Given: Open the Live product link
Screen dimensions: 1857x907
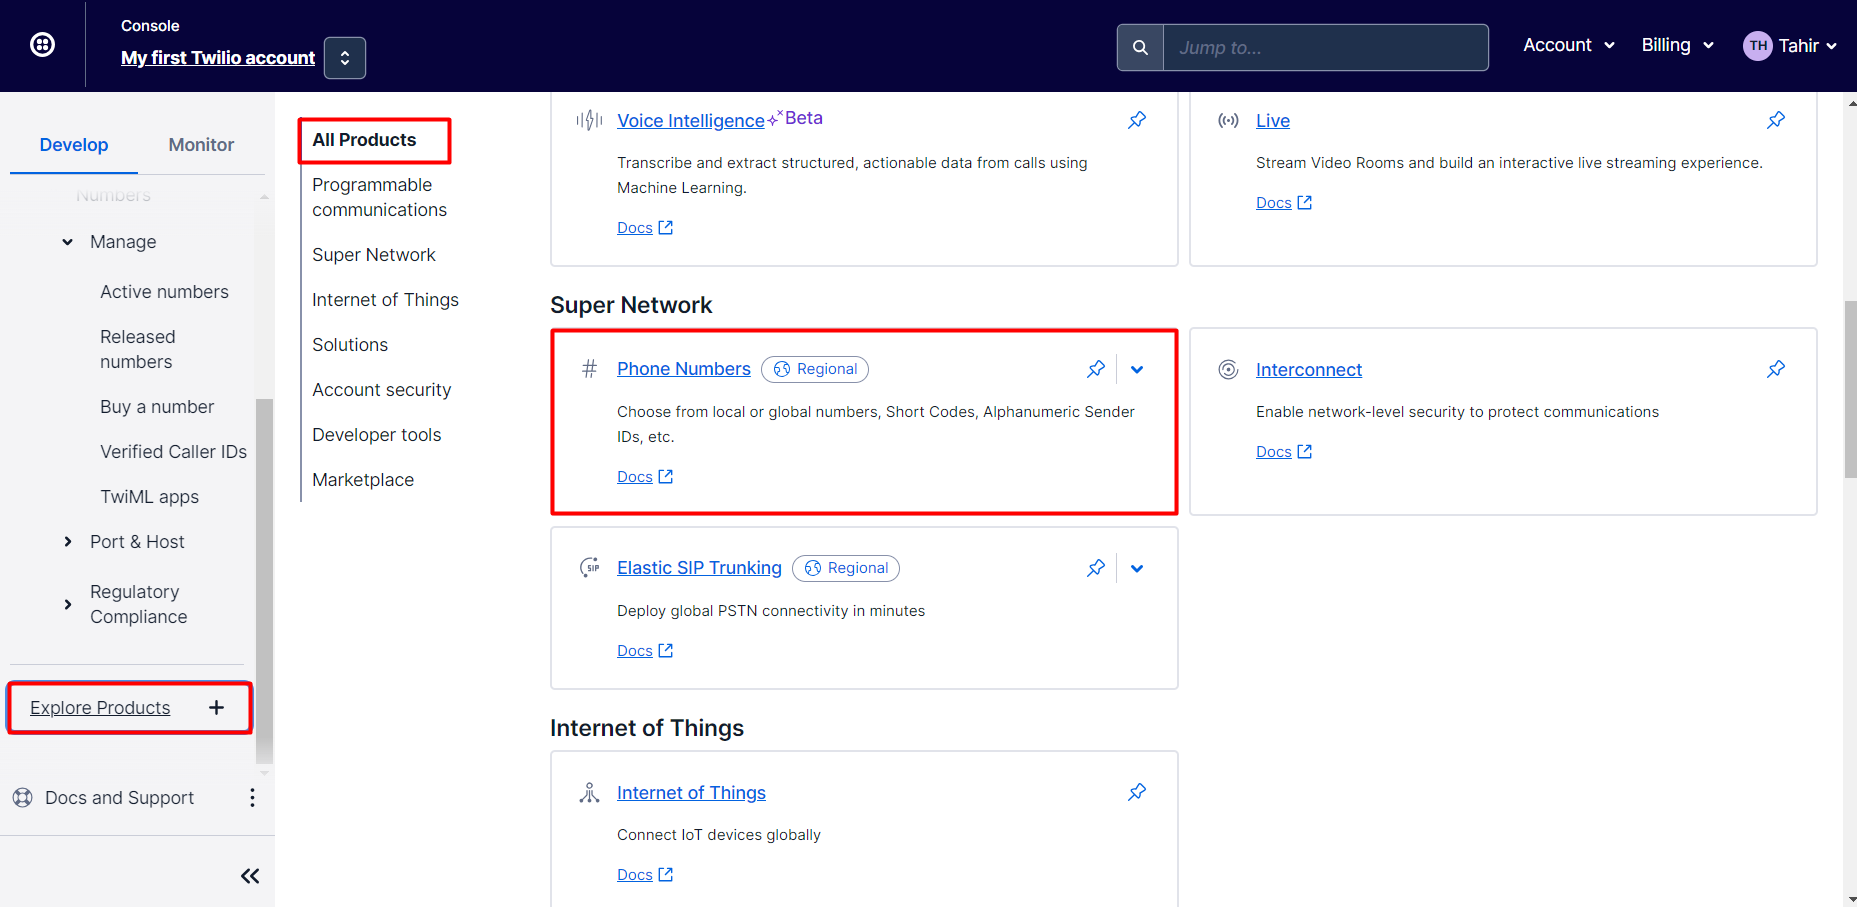Looking at the screenshot, I should (x=1273, y=121).
